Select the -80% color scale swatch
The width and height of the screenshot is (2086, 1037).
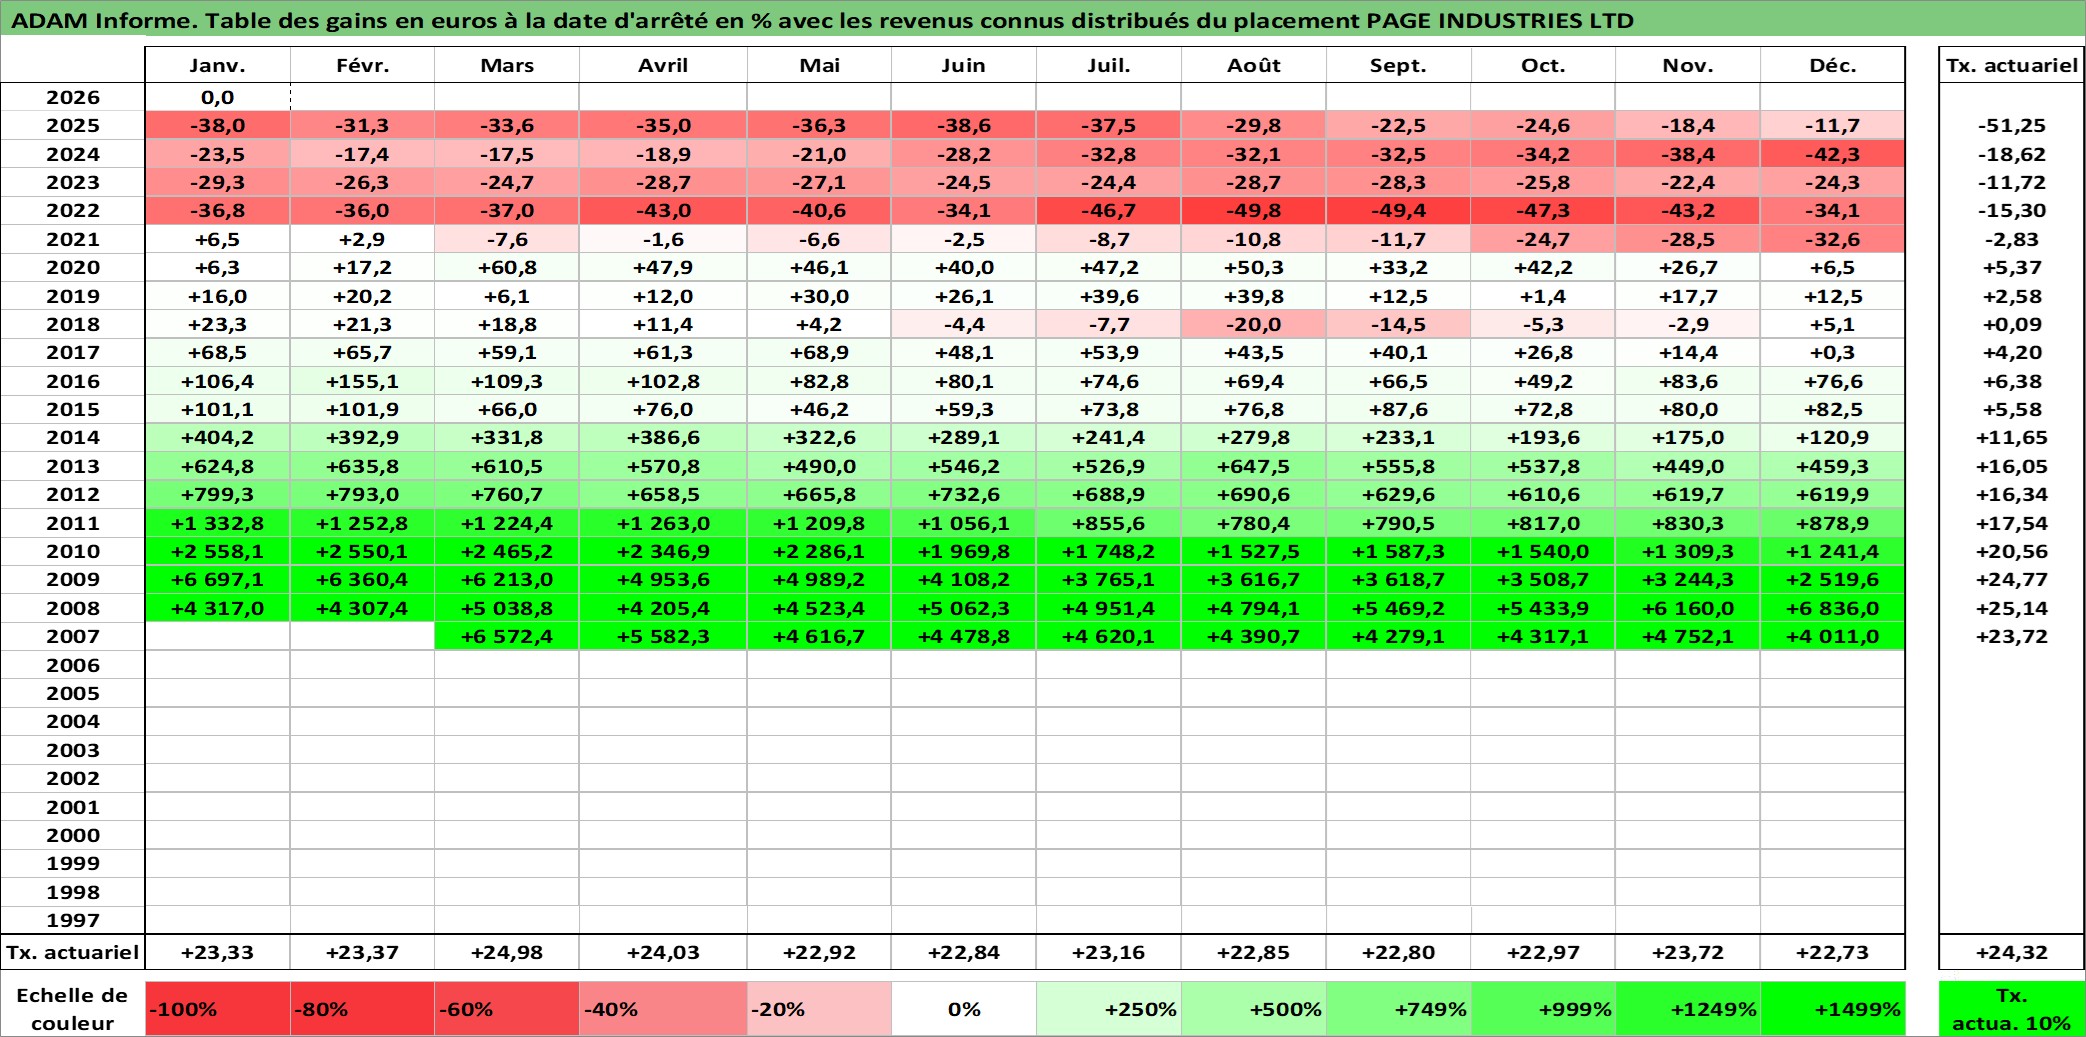[362, 1009]
